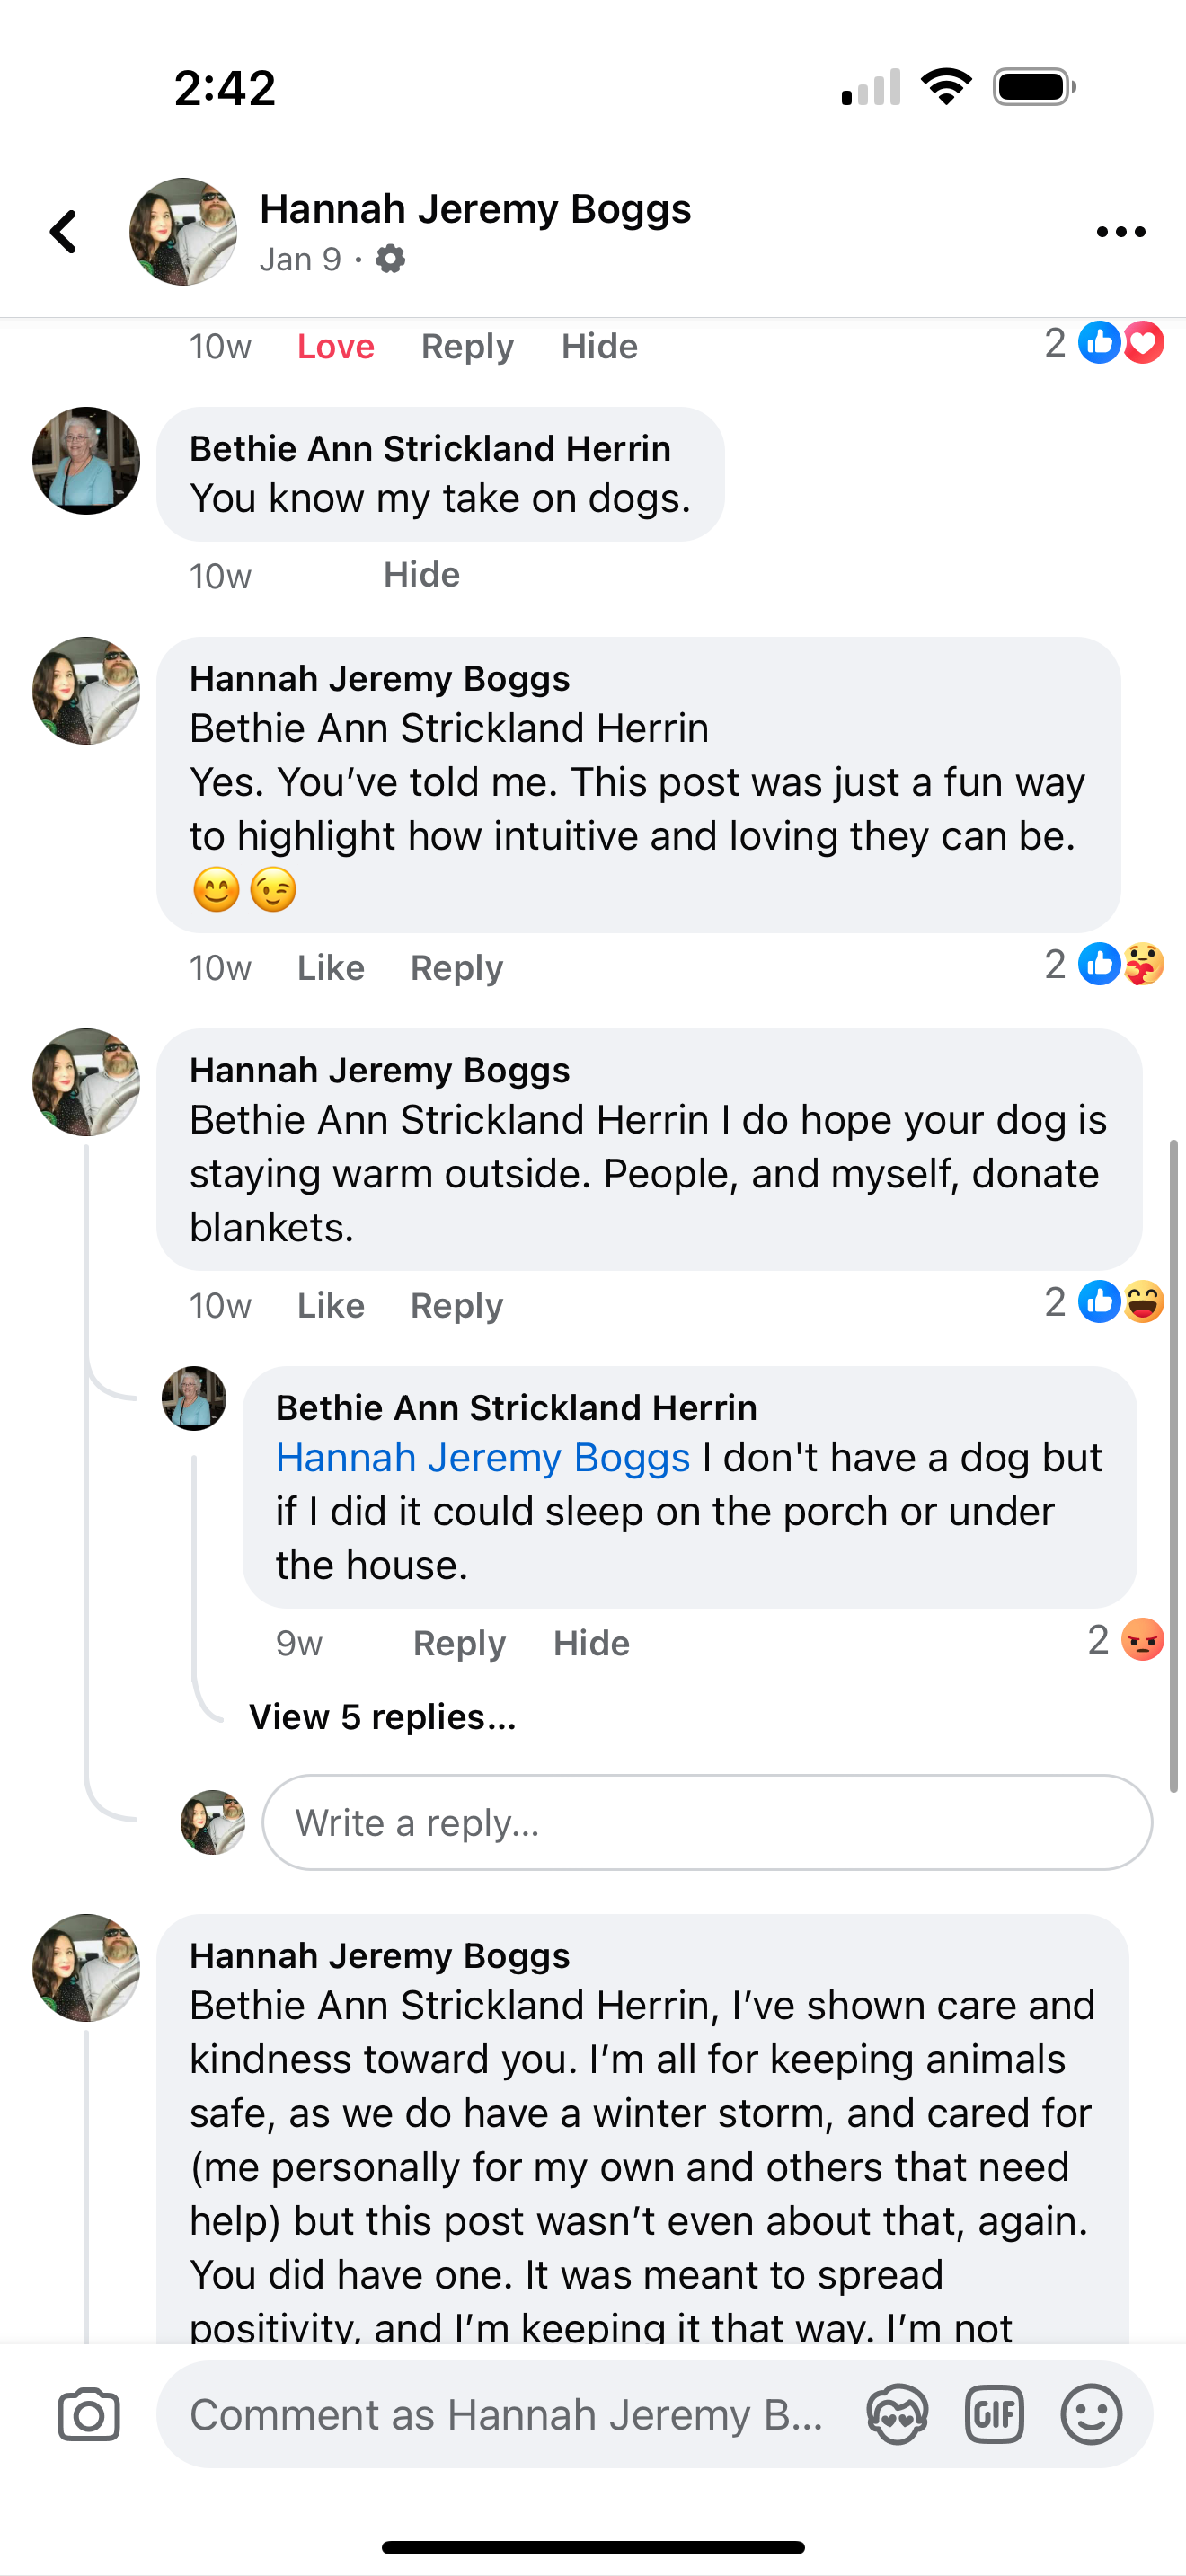Open camera to attach a photo
This screenshot has width=1186, height=2576.
(x=89, y=2415)
